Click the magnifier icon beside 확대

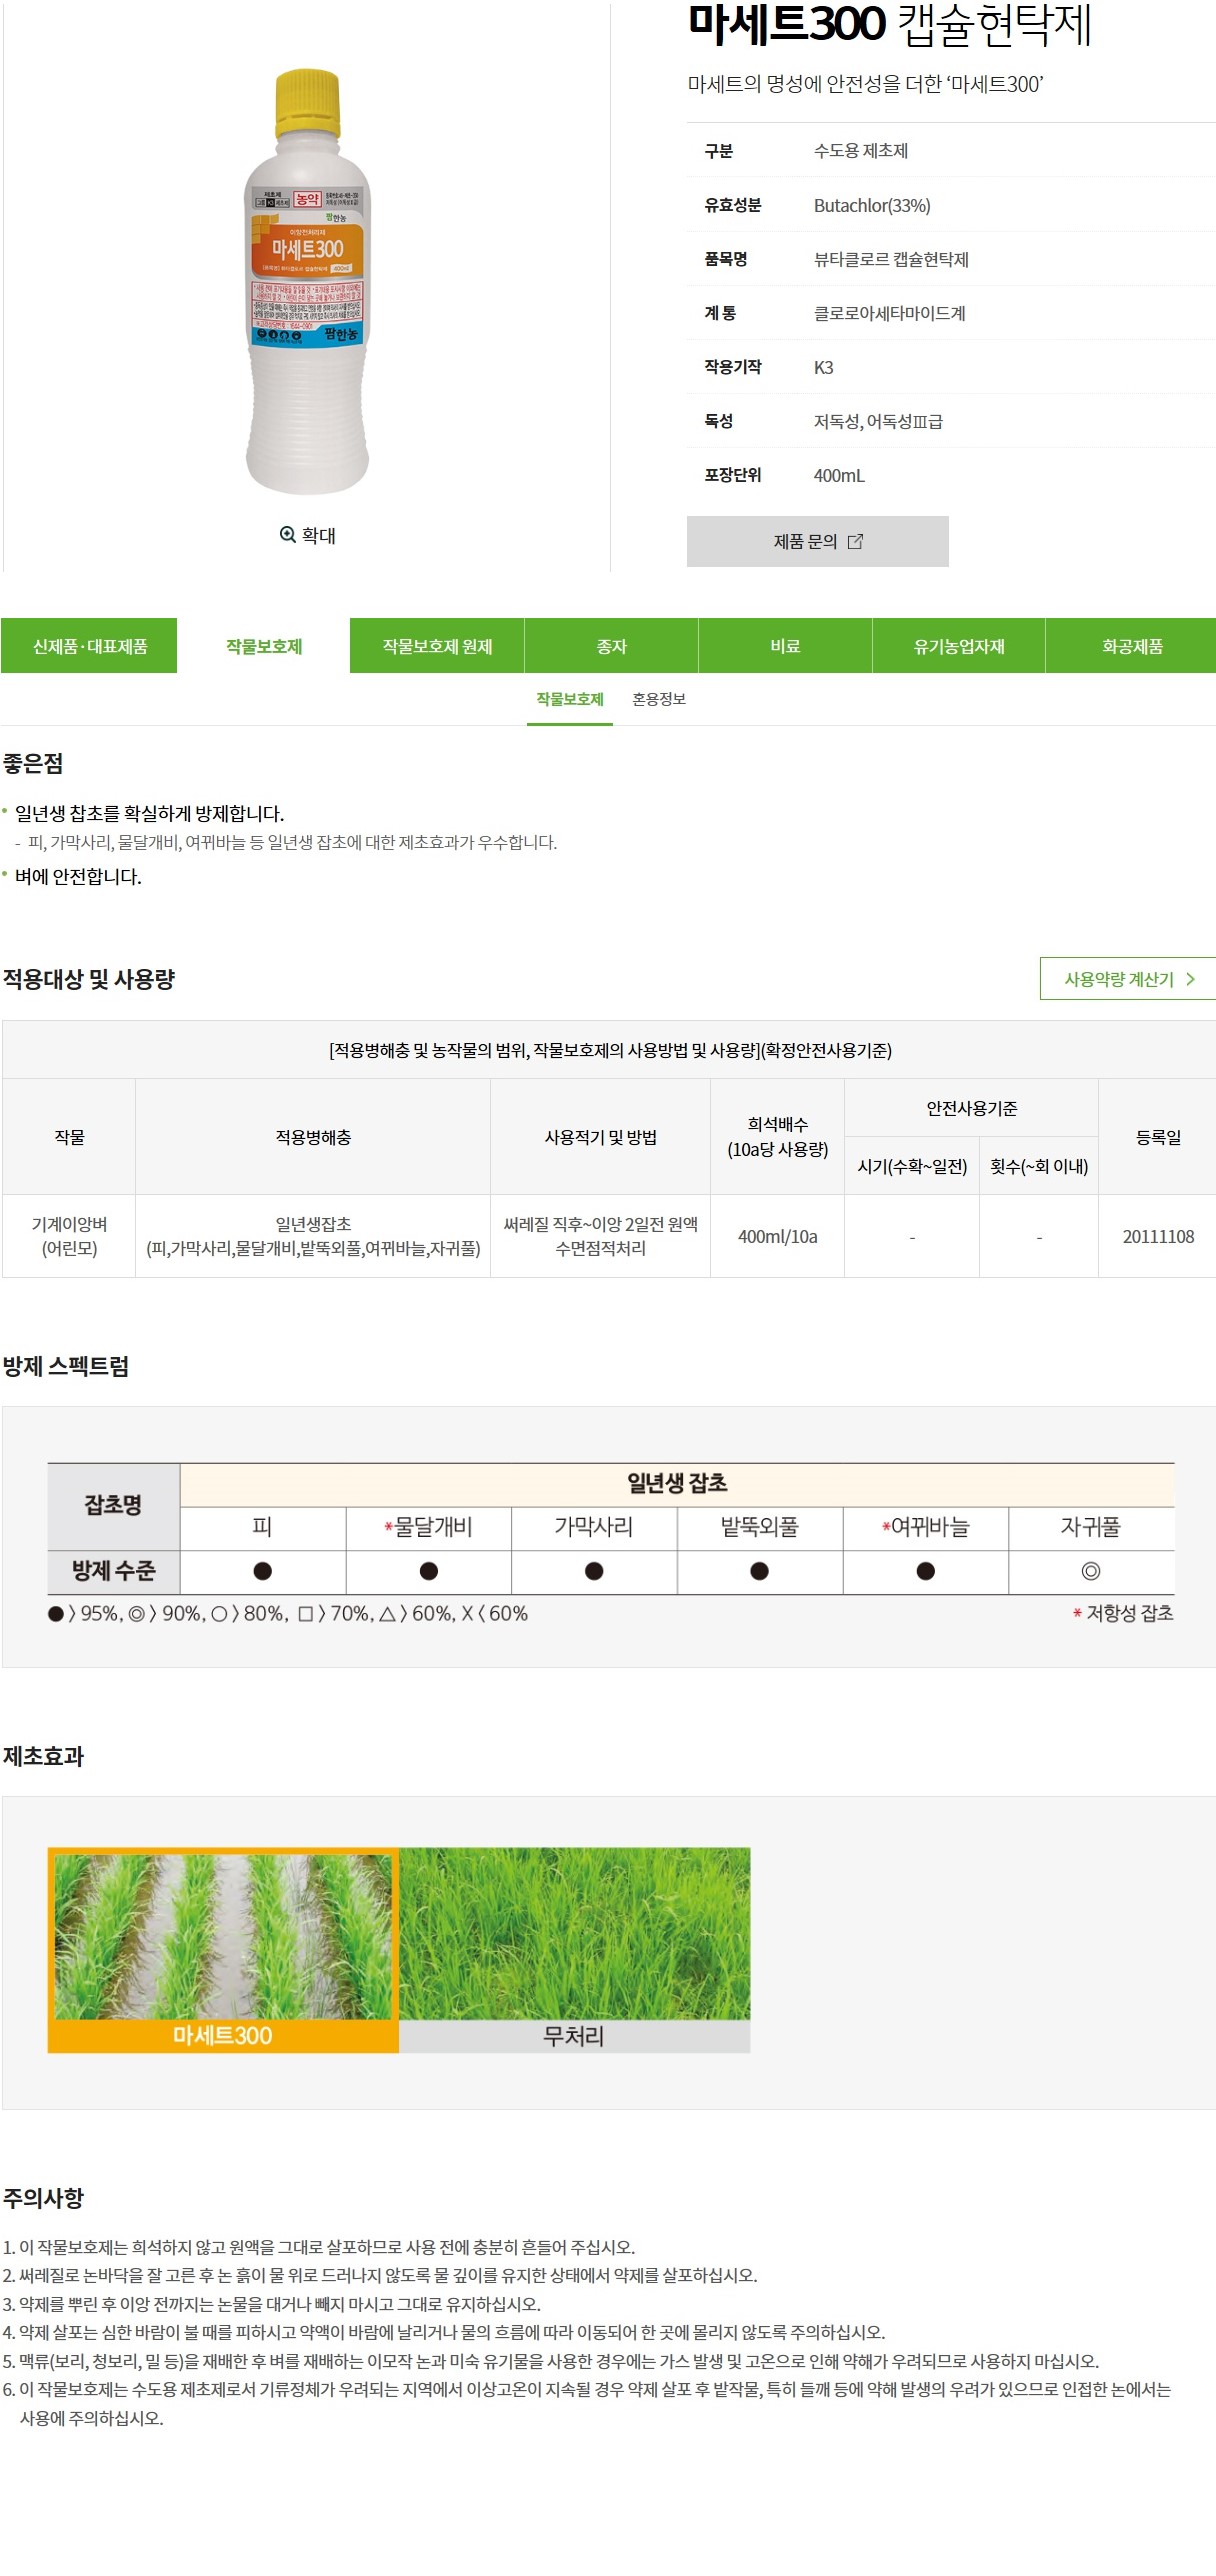287,535
